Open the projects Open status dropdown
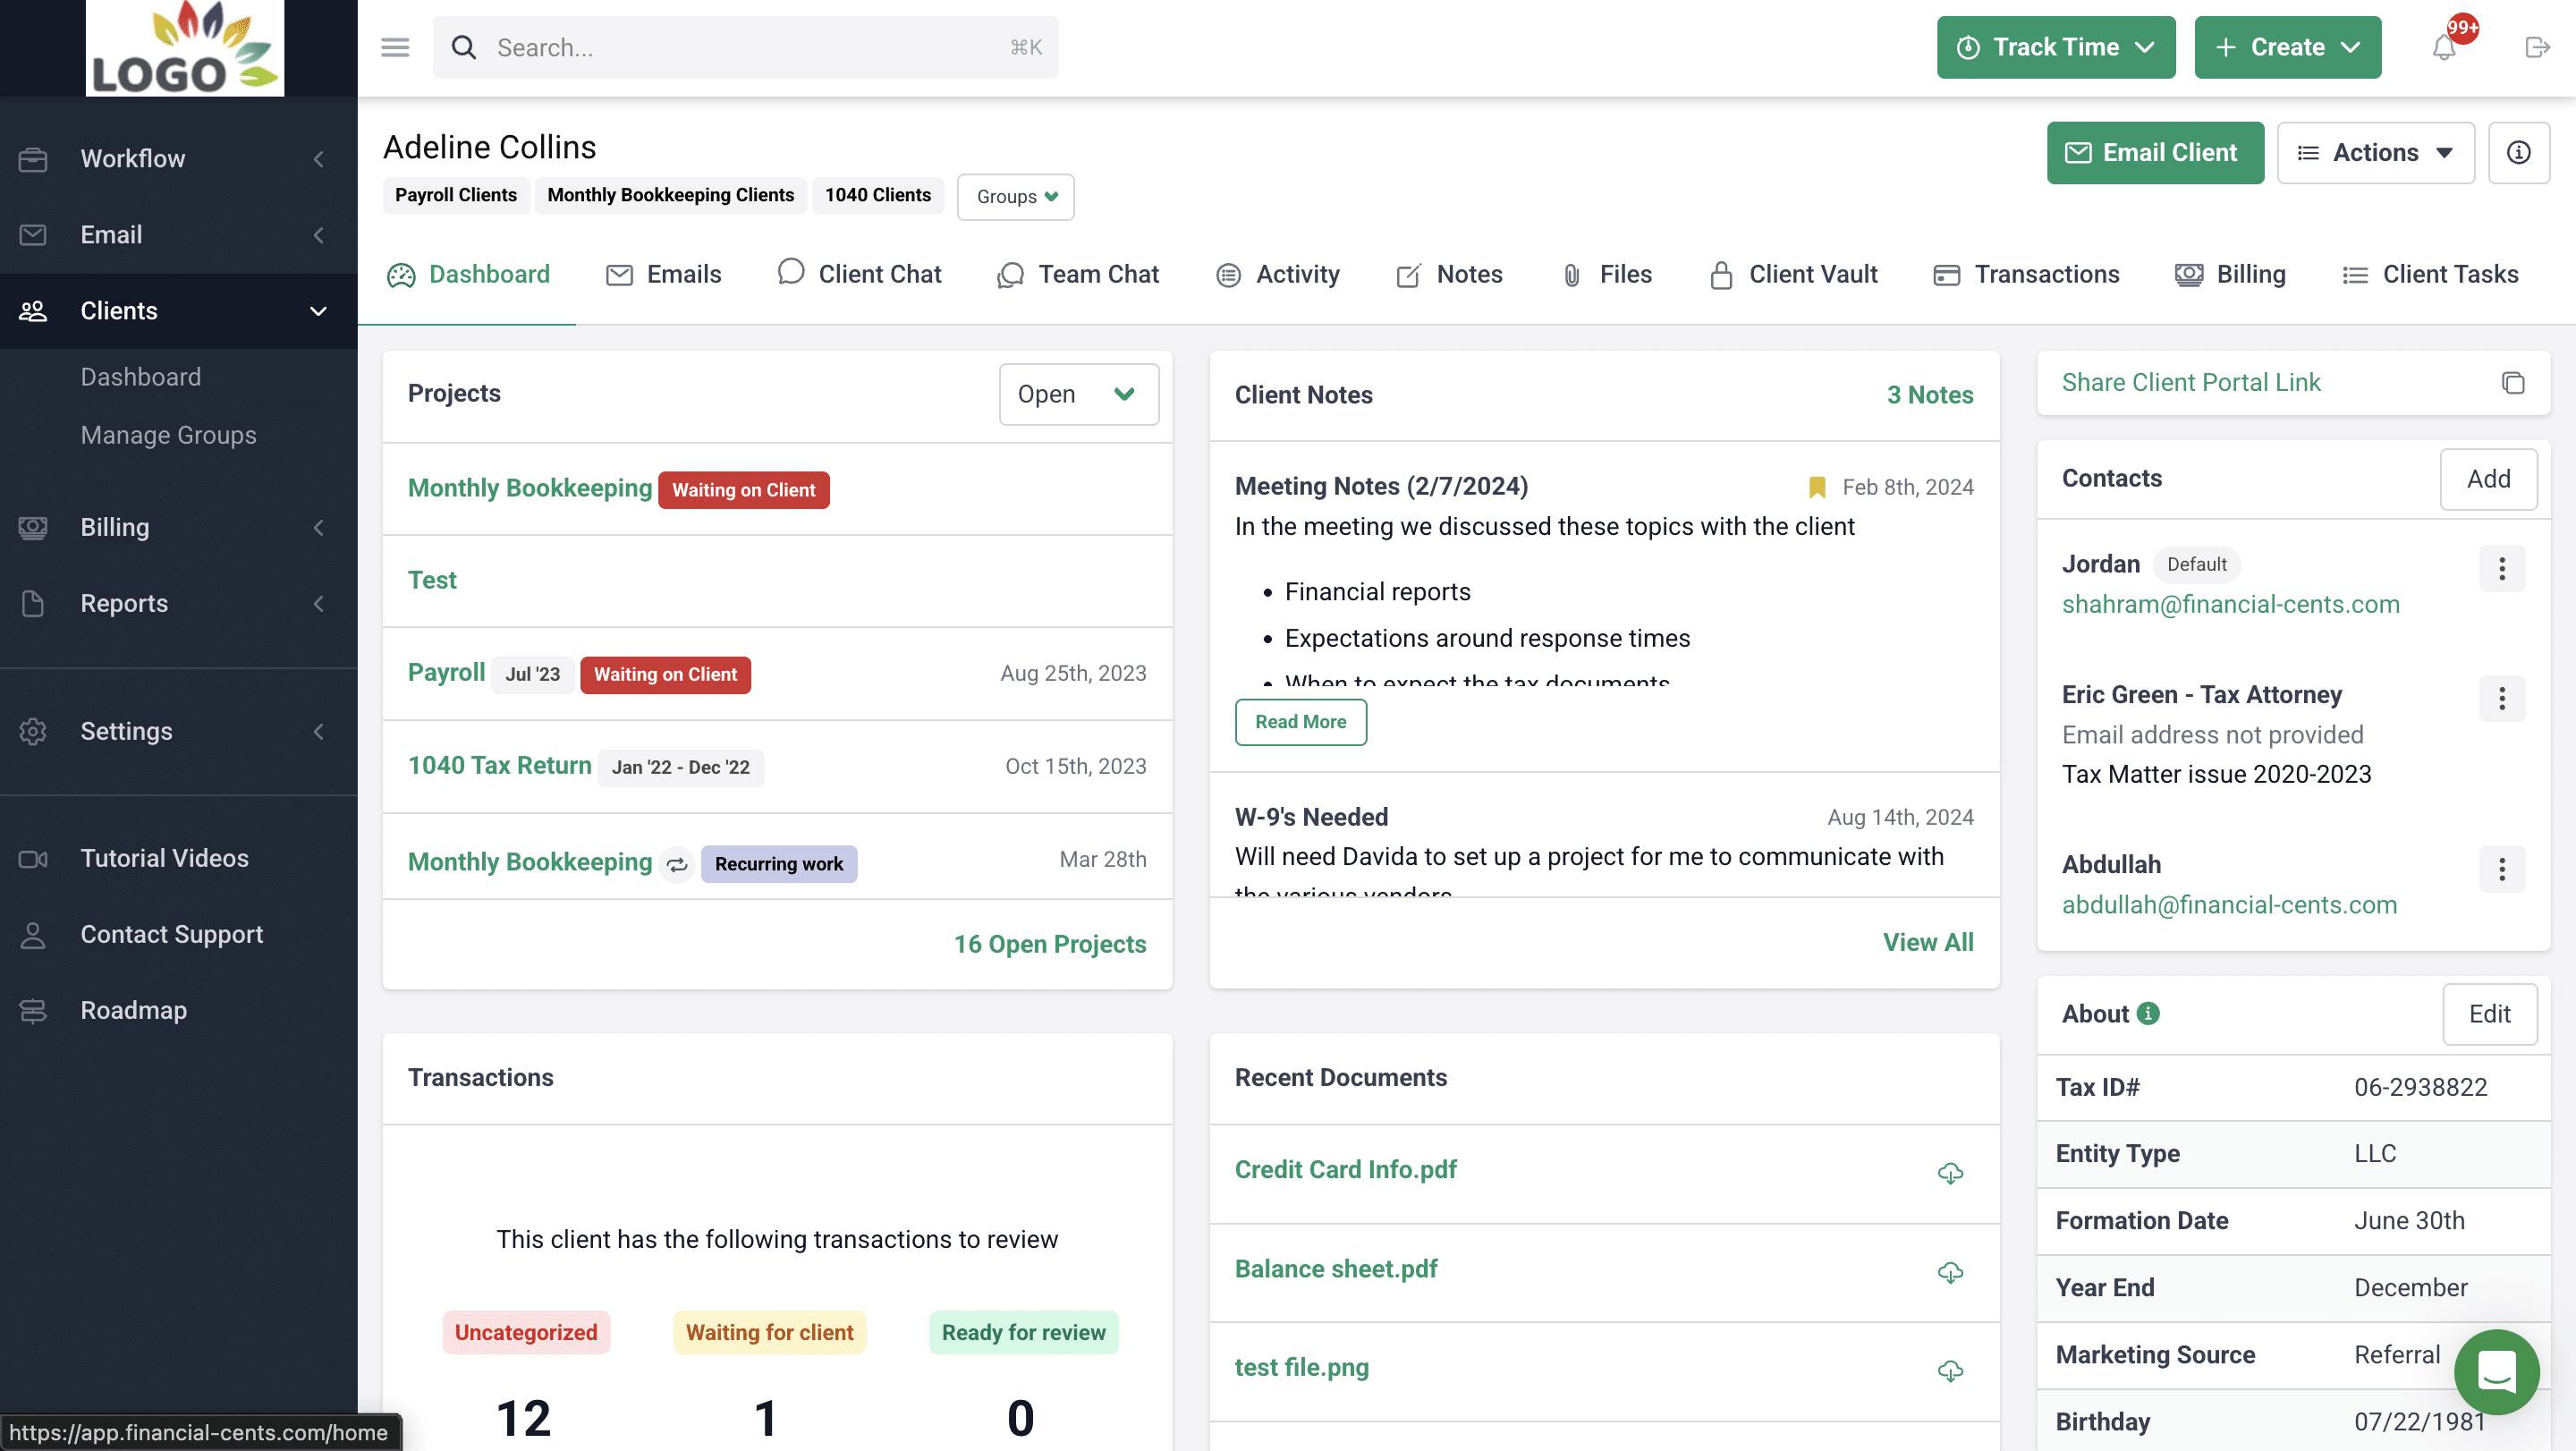Image resolution: width=2576 pixels, height=1451 pixels. click(x=1078, y=394)
